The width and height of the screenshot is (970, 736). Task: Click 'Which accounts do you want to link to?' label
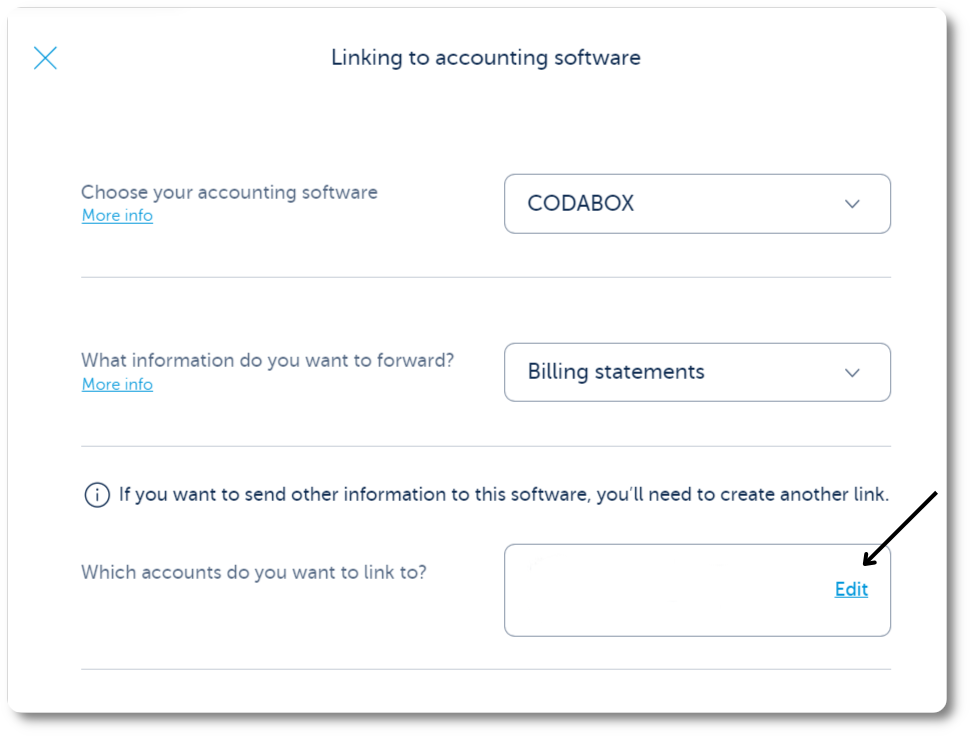(x=254, y=572)
